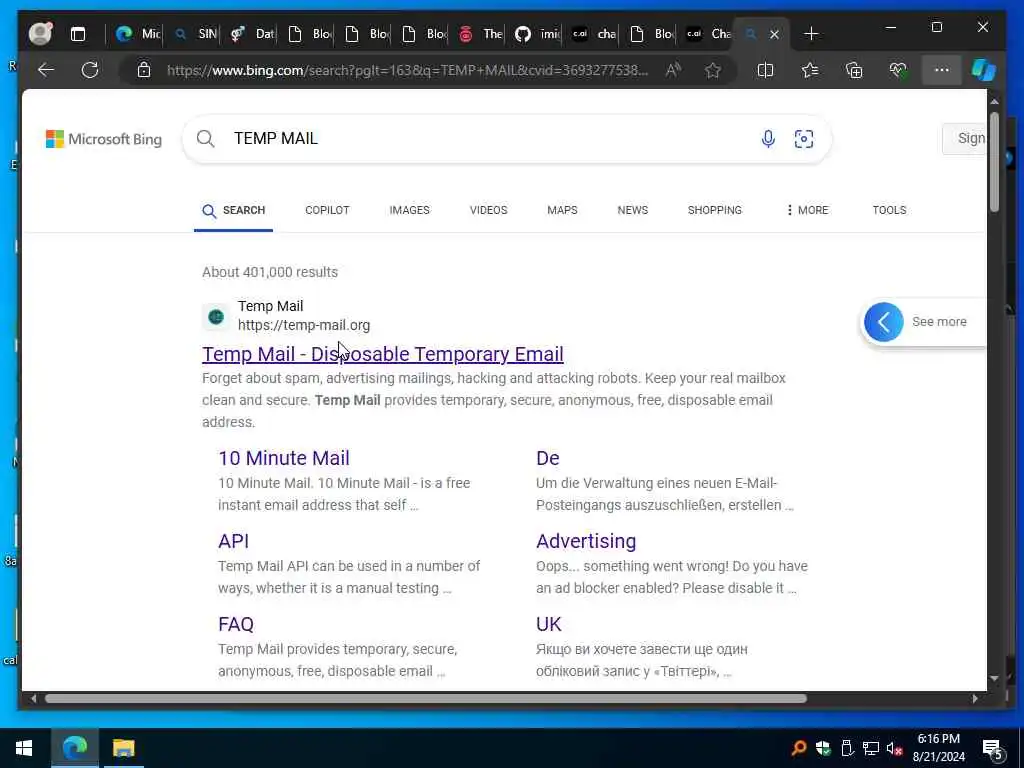Open a new tab with the plus button
Screen dimensions: 1024x768
810,34
